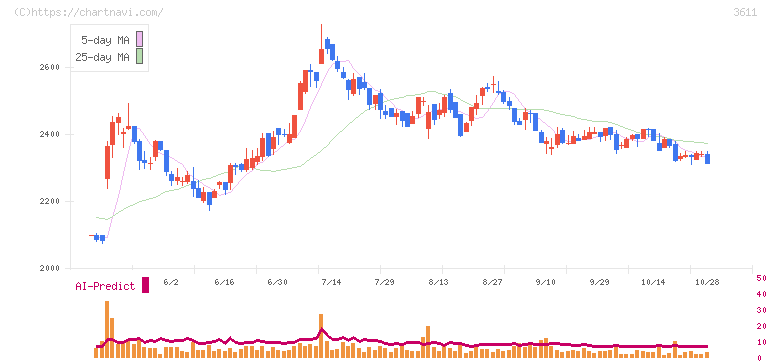Screen dimensions: 772x361
Task: Click the chartnavi.com copyright URL text
Action: pyautogui.click(x=89, y=12)
